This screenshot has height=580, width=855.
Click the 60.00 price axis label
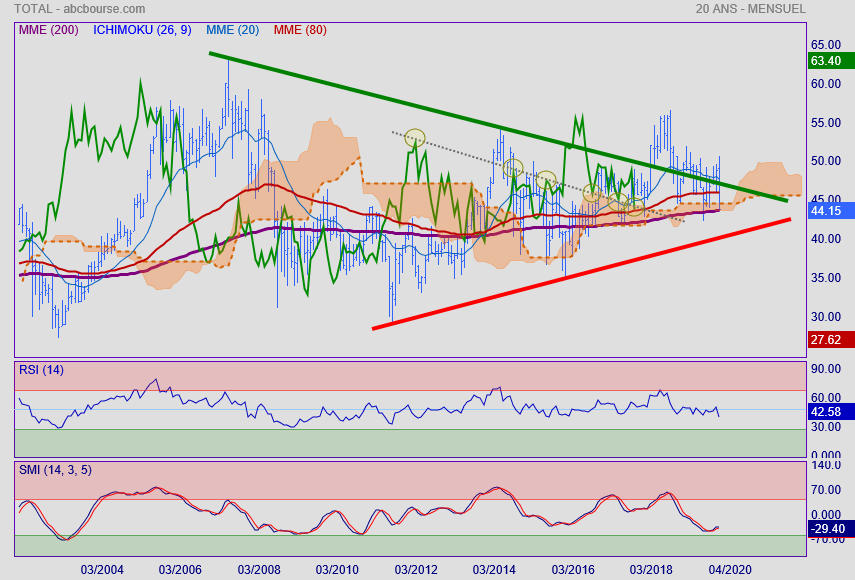coord(826,84)
